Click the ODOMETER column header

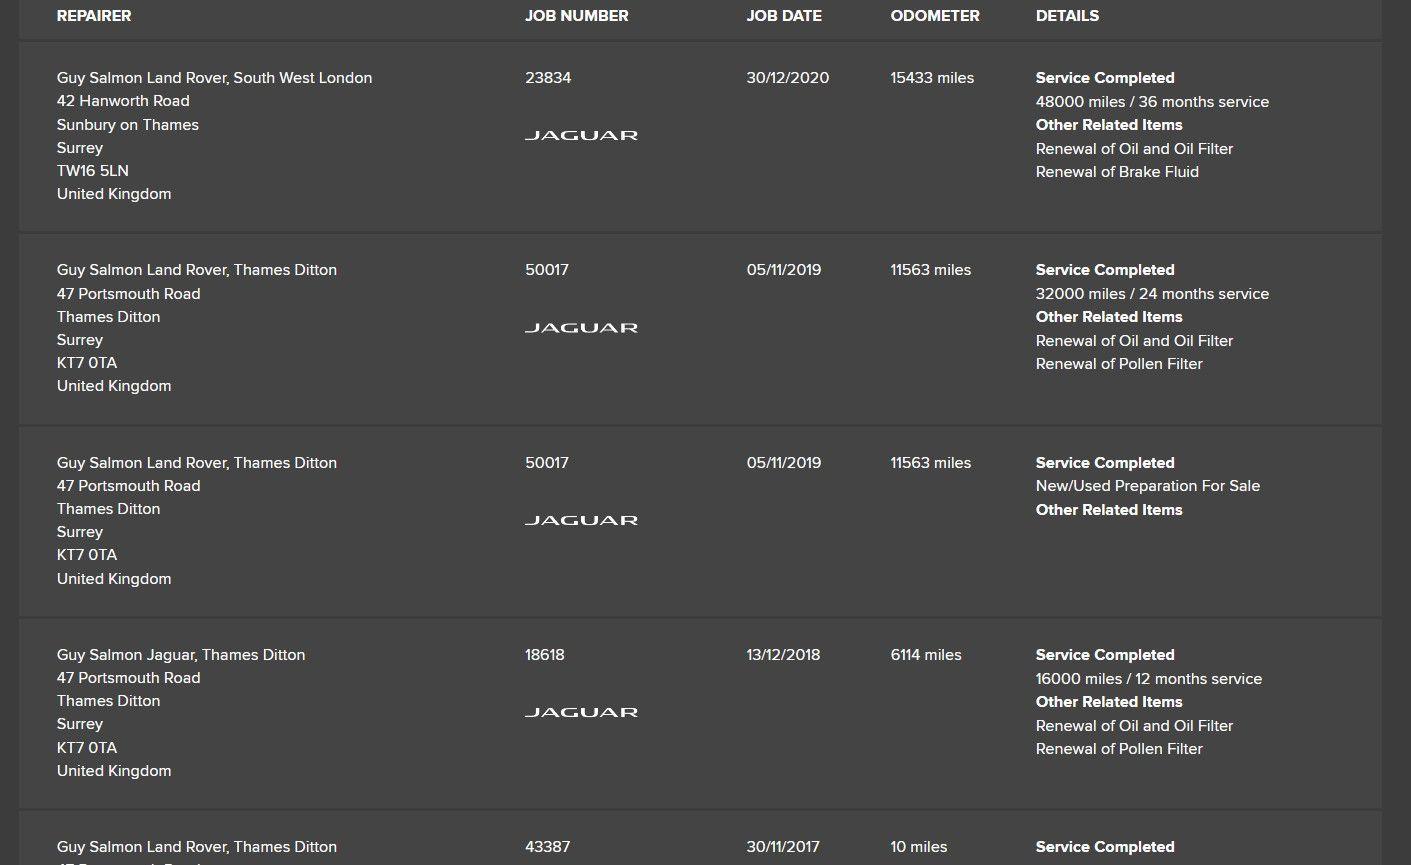pyautogui.click(x=935, y=16)
